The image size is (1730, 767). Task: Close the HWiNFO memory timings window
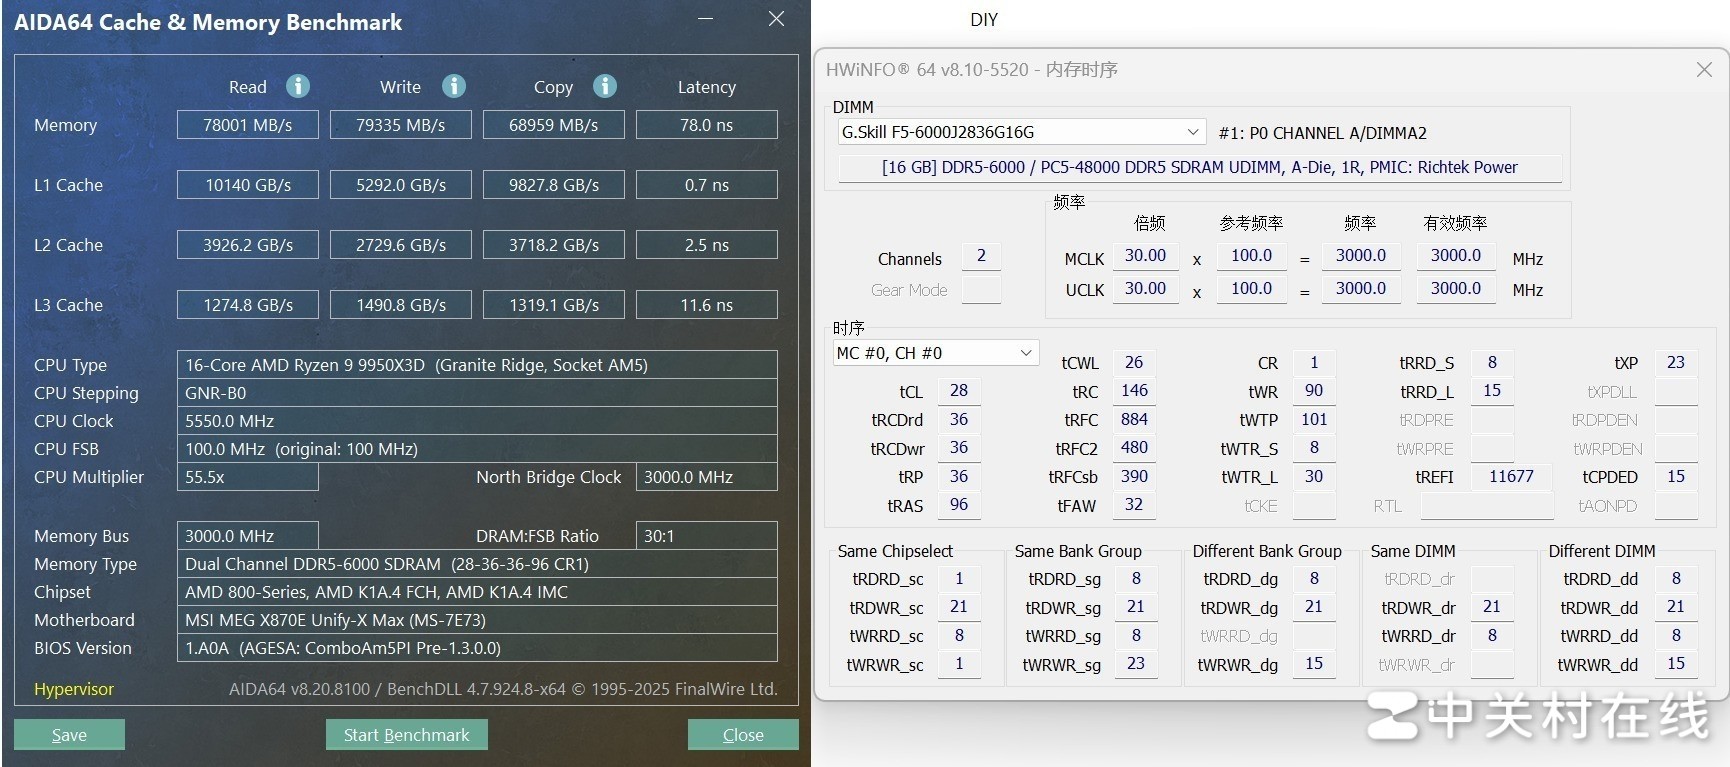click(1704, 69)
